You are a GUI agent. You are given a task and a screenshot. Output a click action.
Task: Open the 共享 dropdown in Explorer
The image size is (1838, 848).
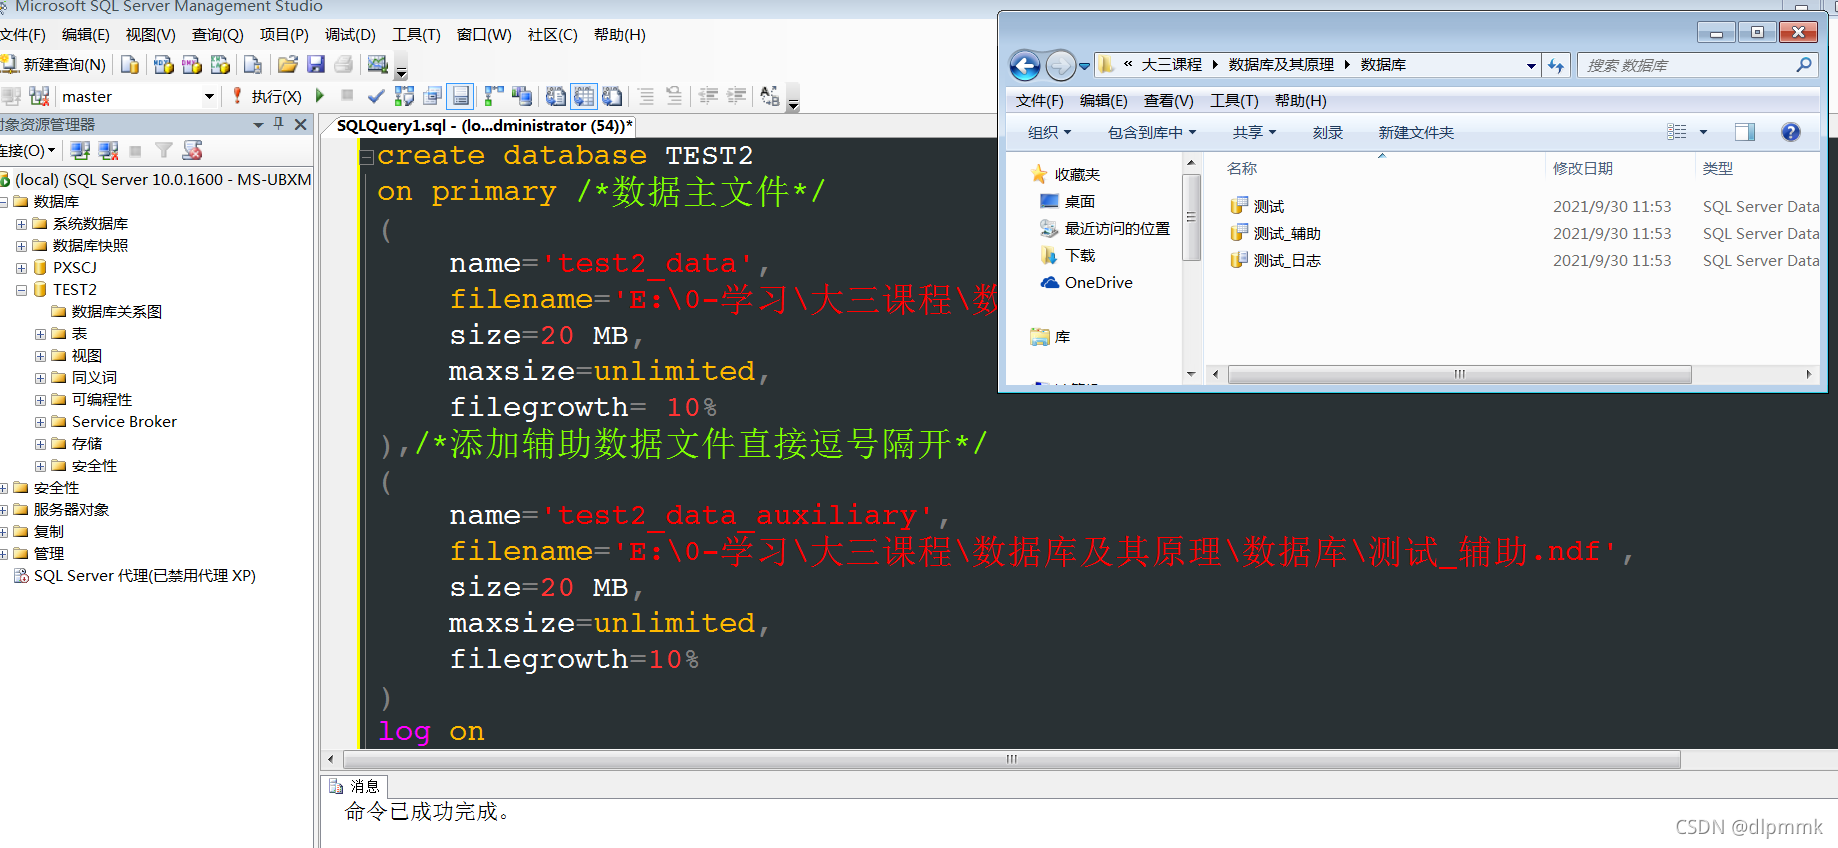[x=1254, y=133]
